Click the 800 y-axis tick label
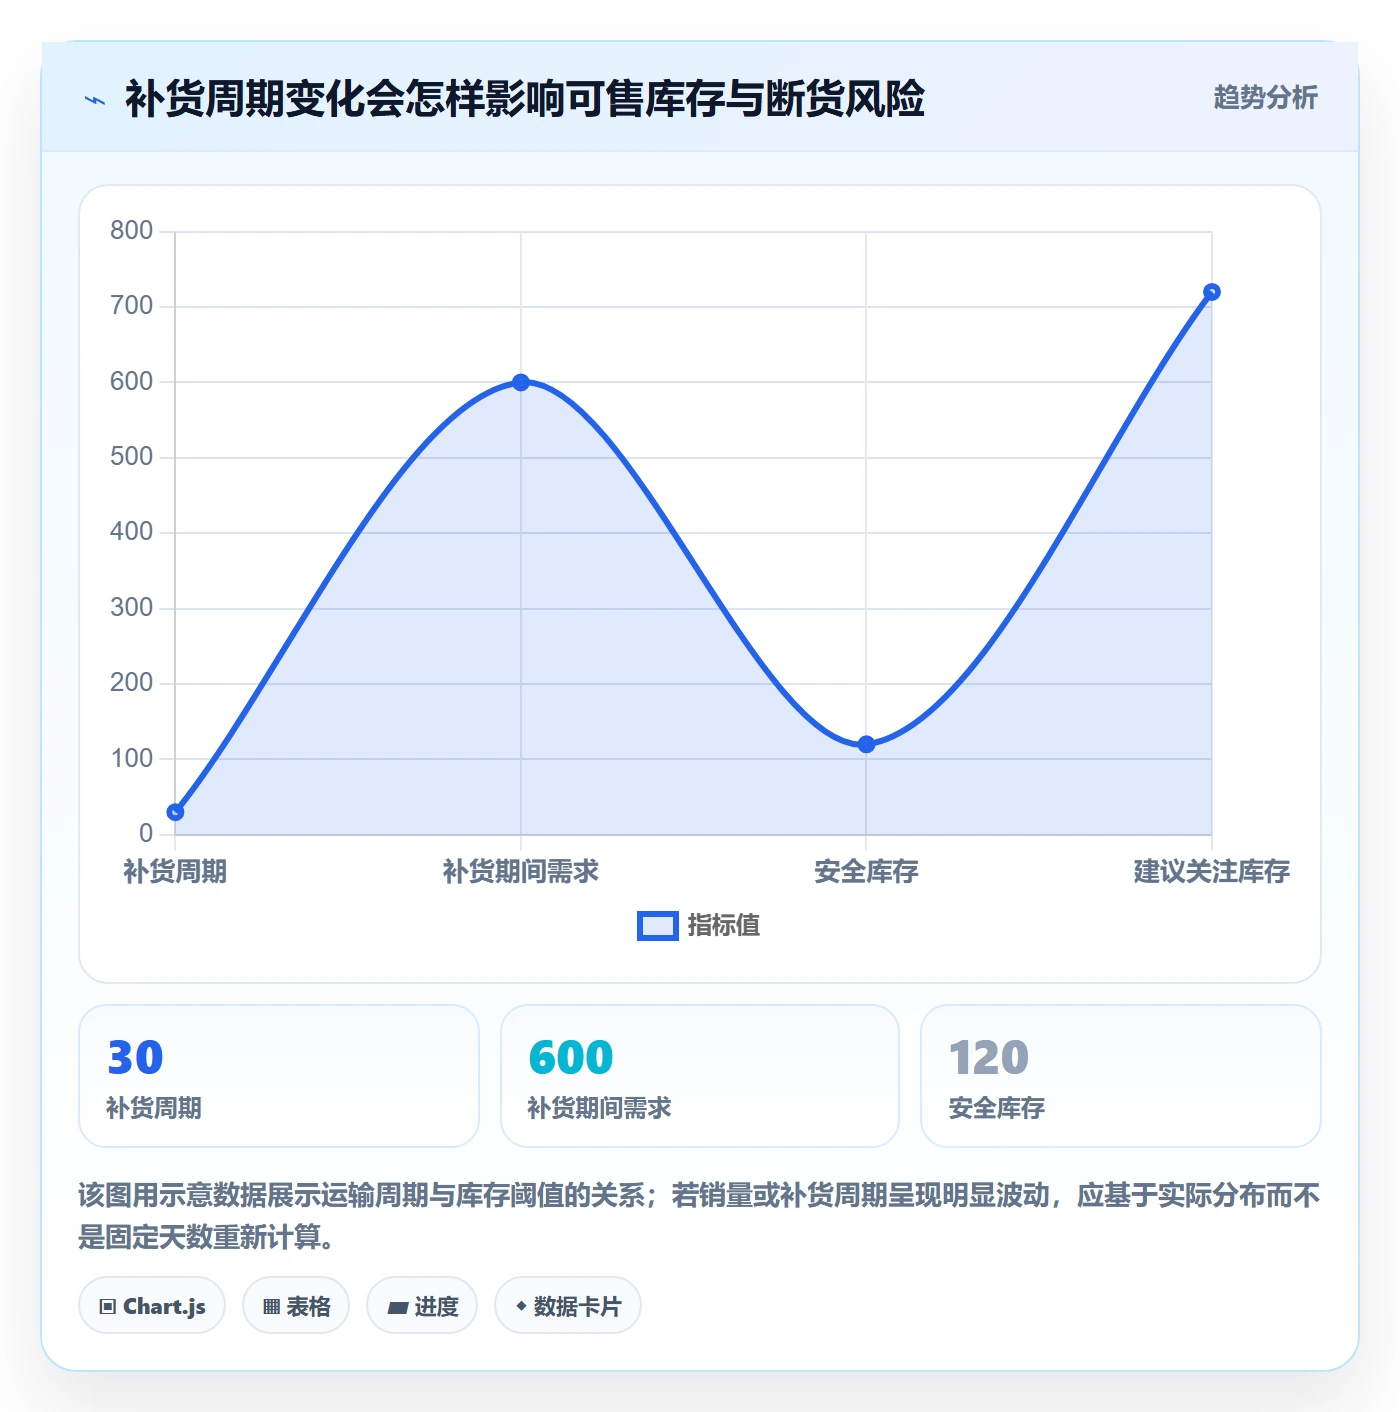 (131, 231)
